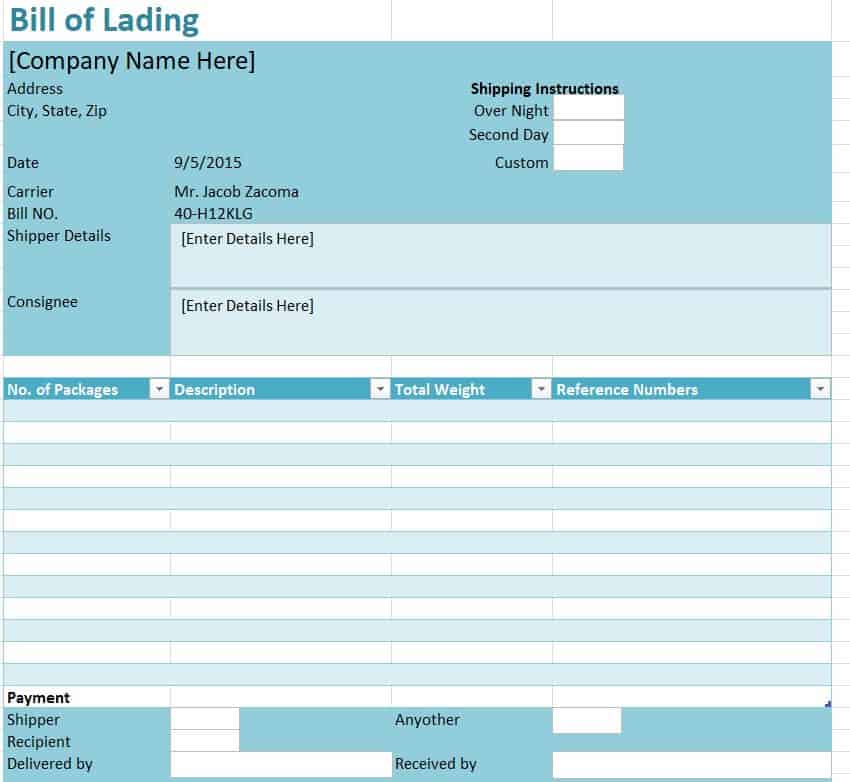Click the Shipper payment box
The image size is (850, 782).
205,719
